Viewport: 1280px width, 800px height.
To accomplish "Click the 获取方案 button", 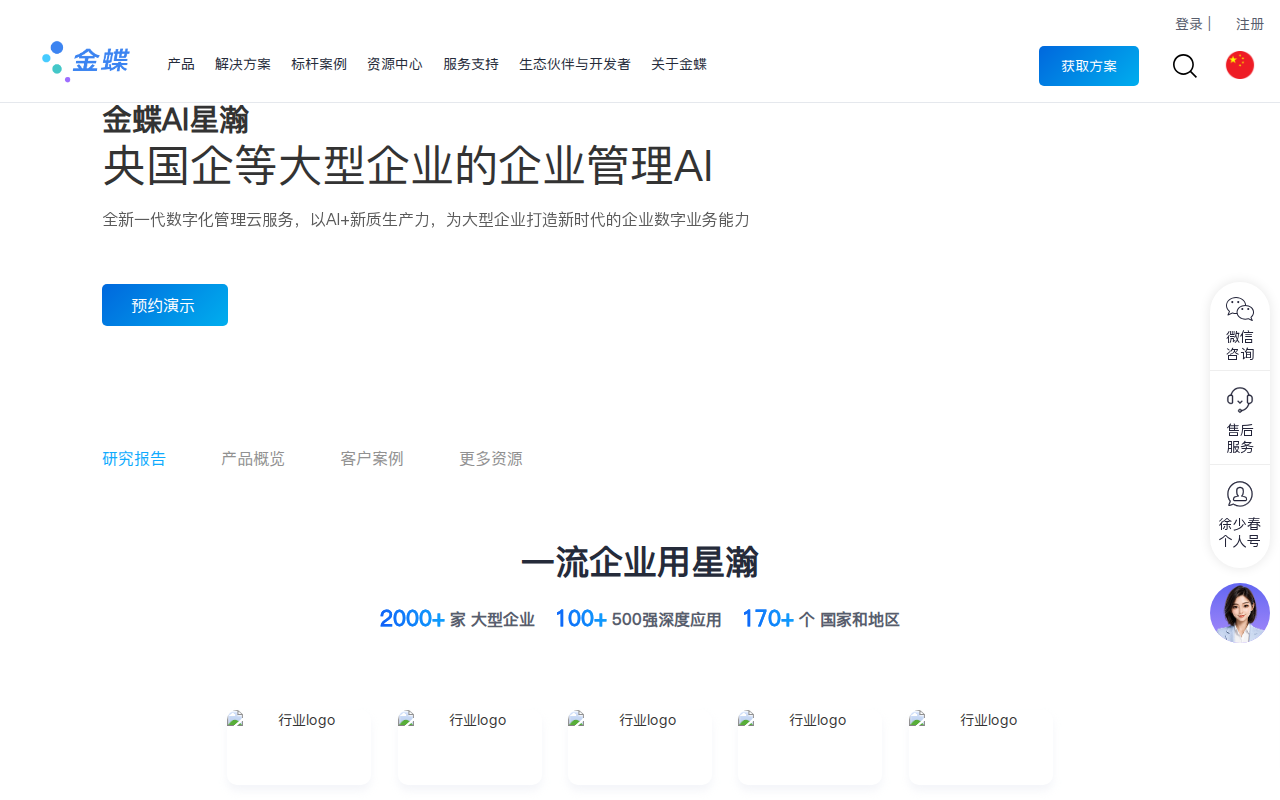I will [1089, 66].
